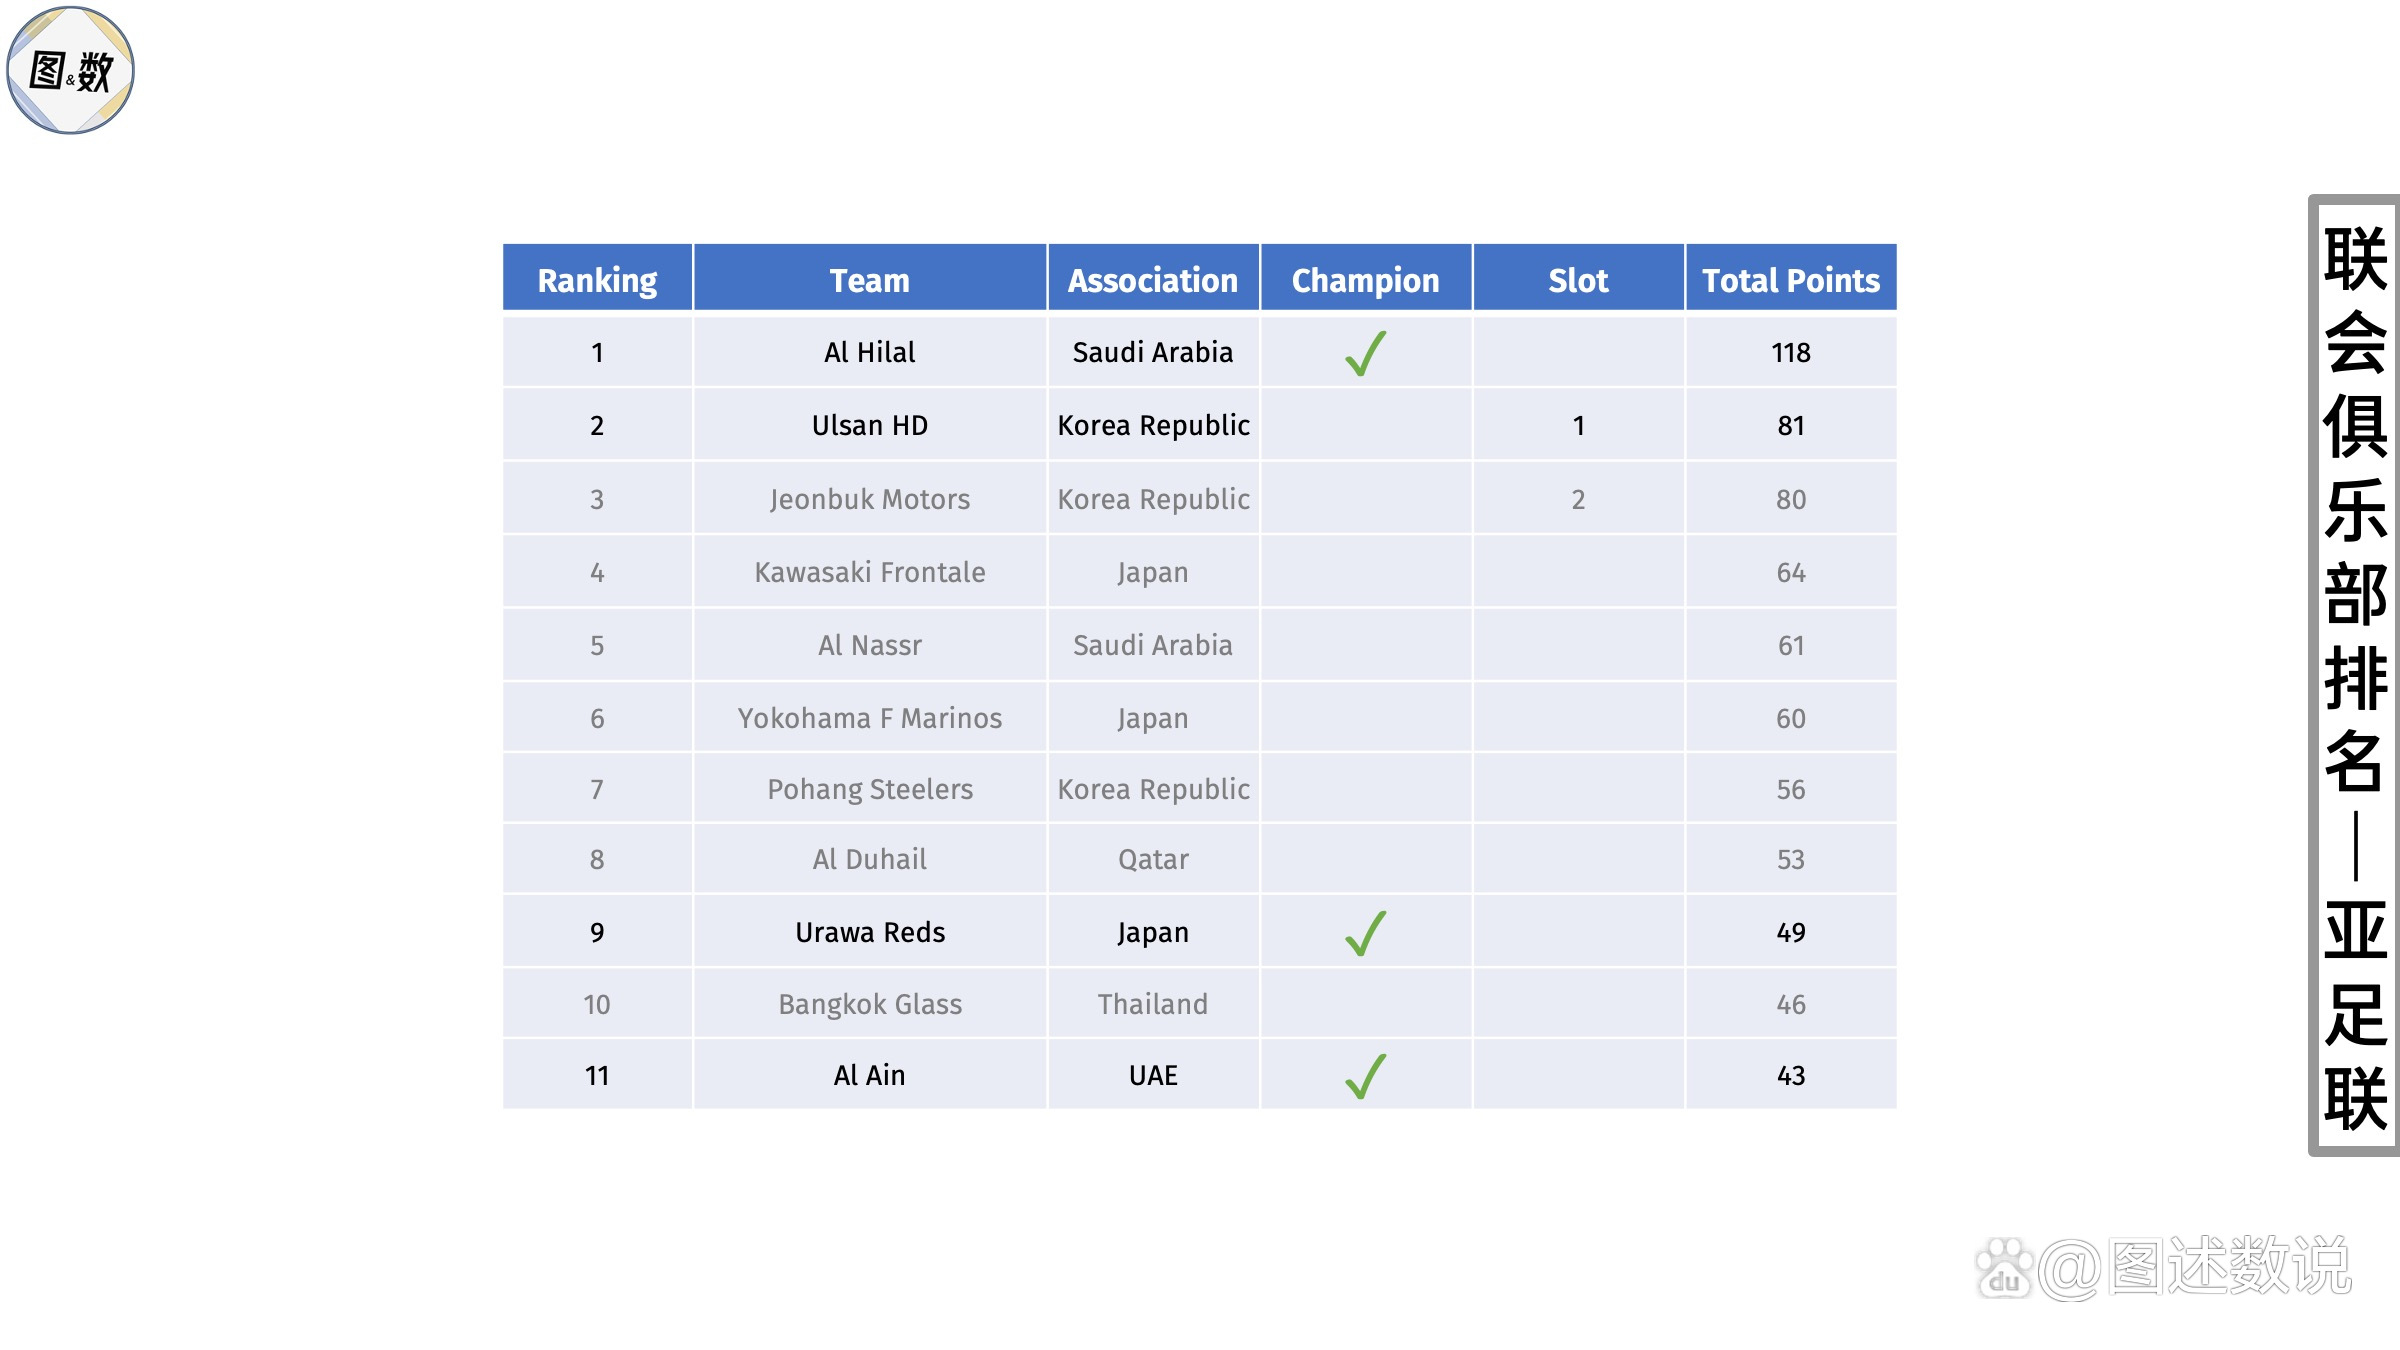Select the Team column header
The width and height of the screenshot is (2400, 1350).
coord(870,279)
